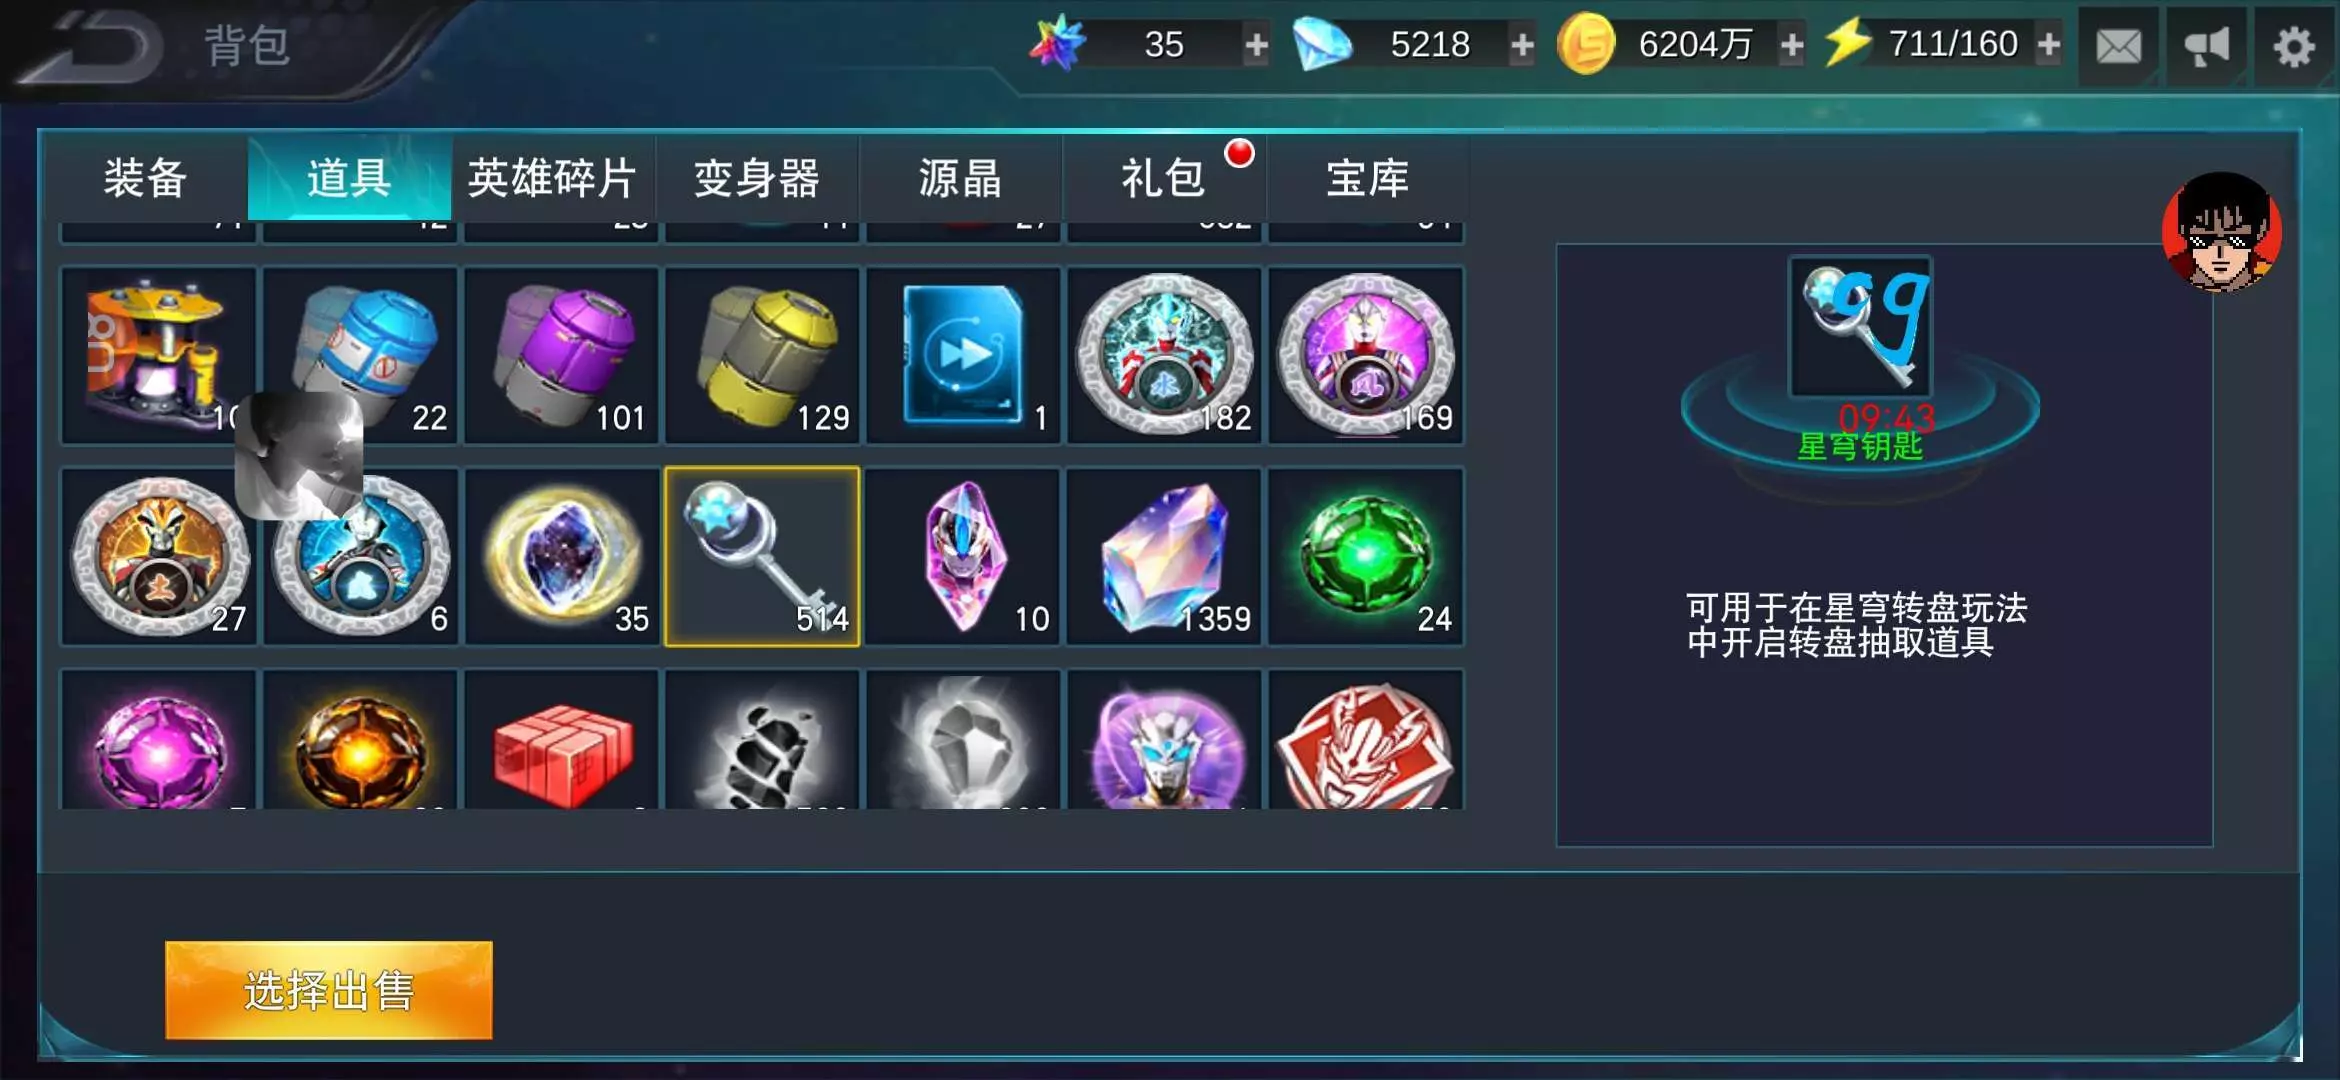Select the red gift box item

561,740
